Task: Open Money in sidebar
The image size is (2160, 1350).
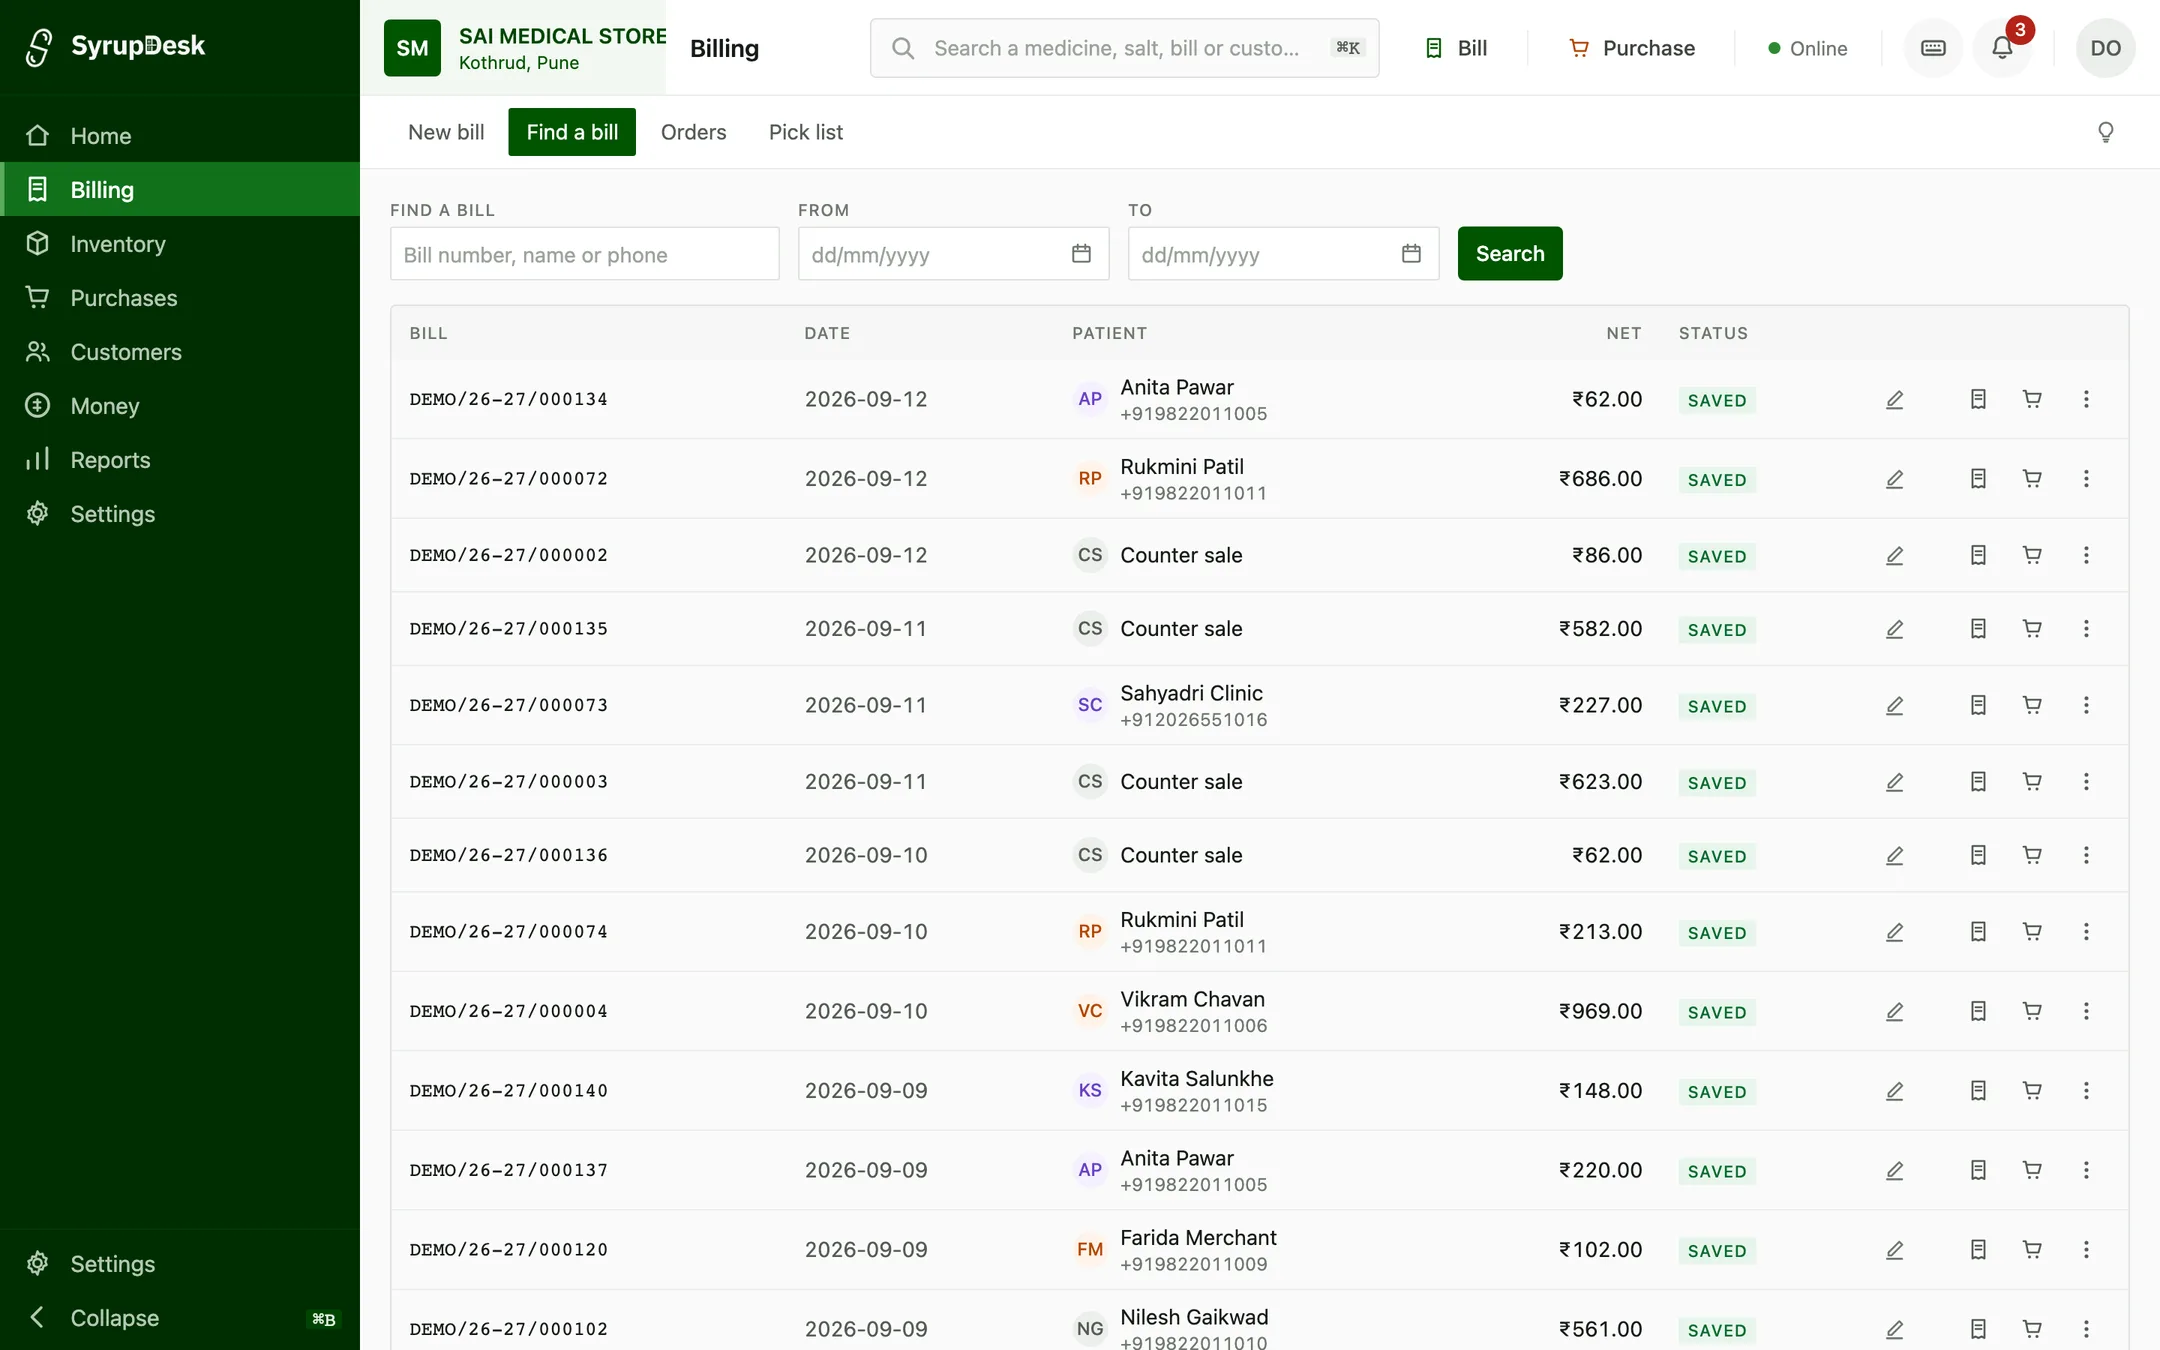Action: [180, 406]
